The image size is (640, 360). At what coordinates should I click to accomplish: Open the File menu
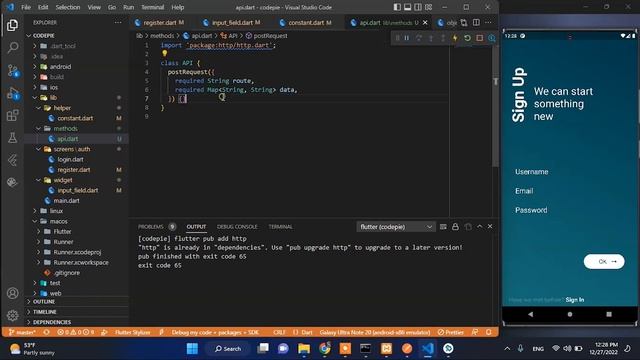click(x=26, y=7)
